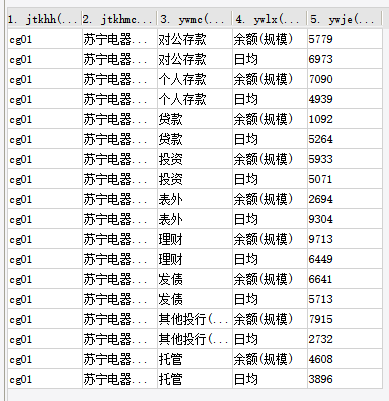The image size is (389, 401).
Task: Select the 投资 cell in the 5933 row
Action: tap(194, 159)
